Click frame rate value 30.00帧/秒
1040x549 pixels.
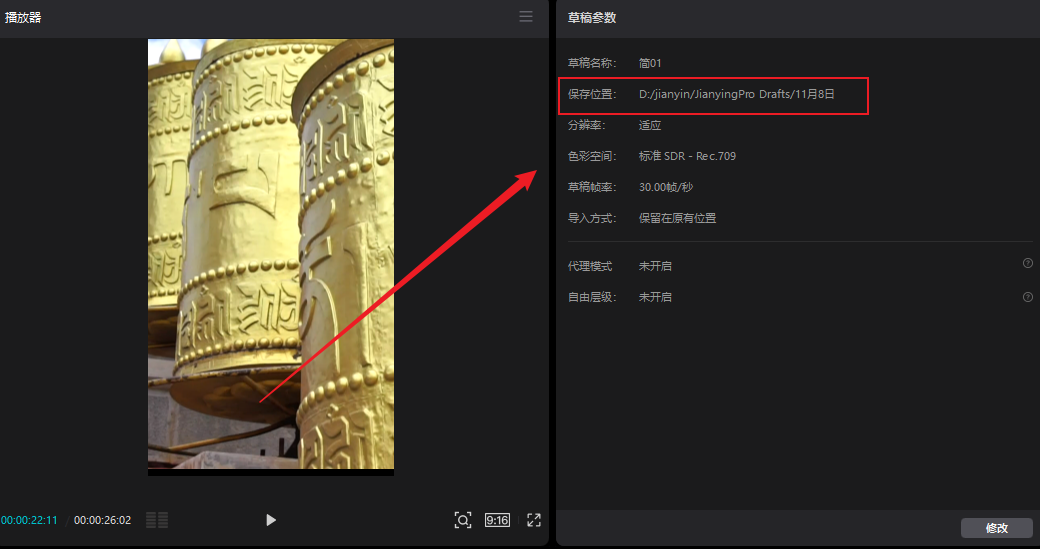666,188
